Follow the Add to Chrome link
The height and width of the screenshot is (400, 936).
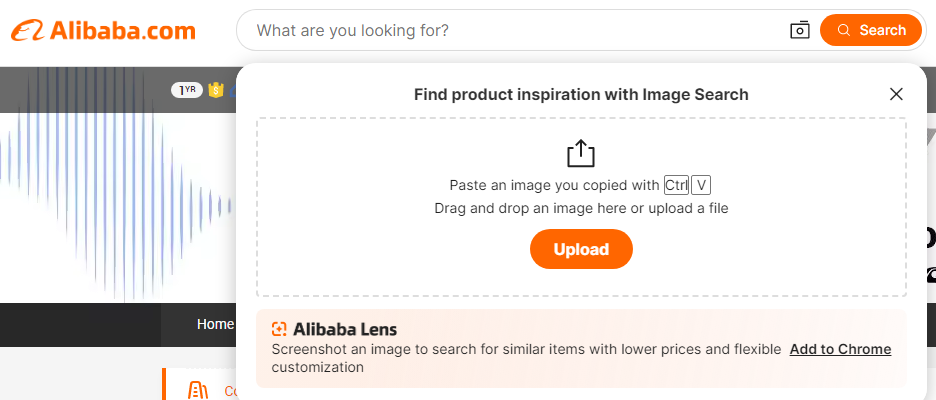840,349
